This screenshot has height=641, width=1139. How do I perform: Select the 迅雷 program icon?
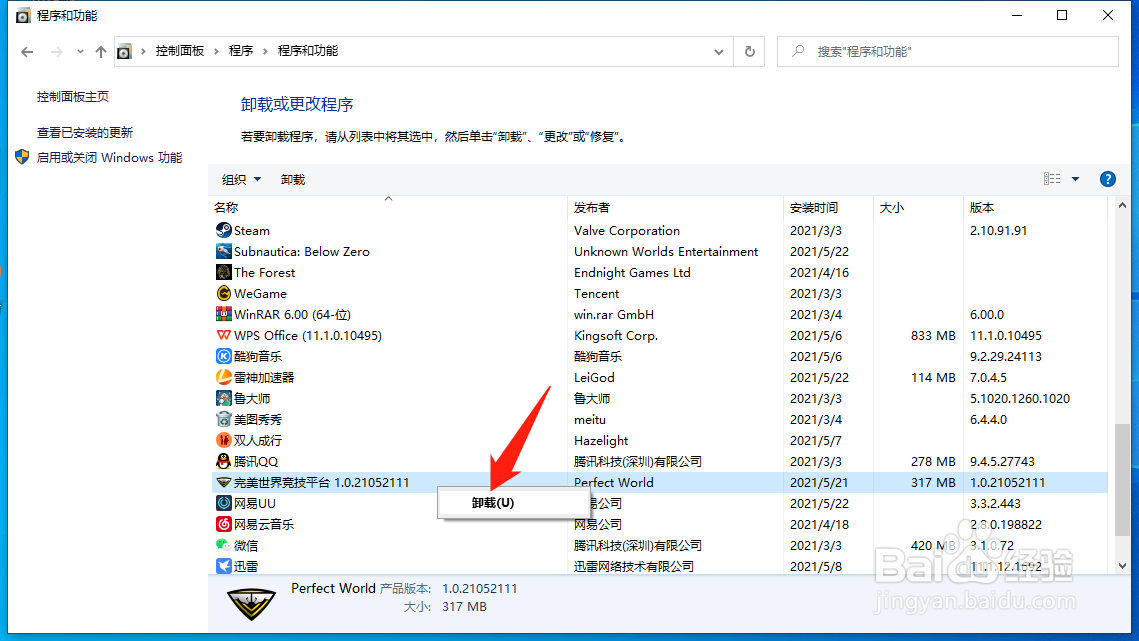[x=222, y=566]
